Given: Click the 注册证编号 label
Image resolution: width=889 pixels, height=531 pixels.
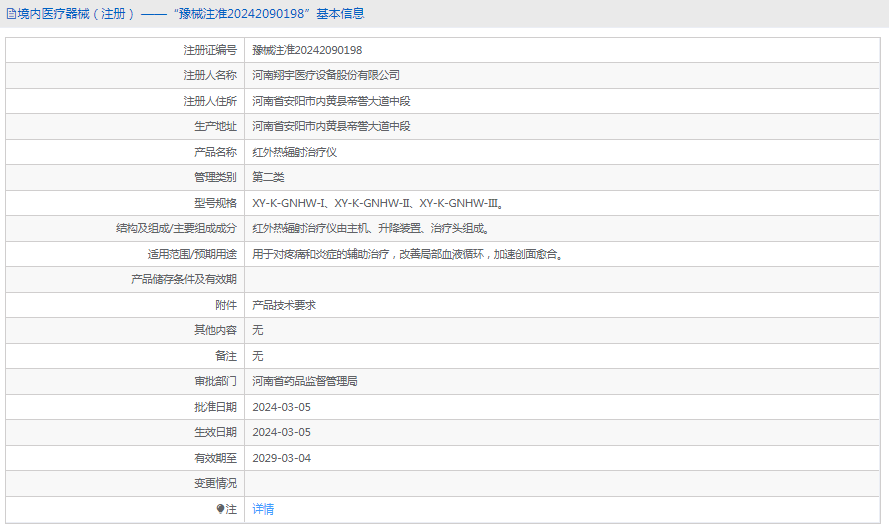Looking at the screenshot, I should point(210,50).
